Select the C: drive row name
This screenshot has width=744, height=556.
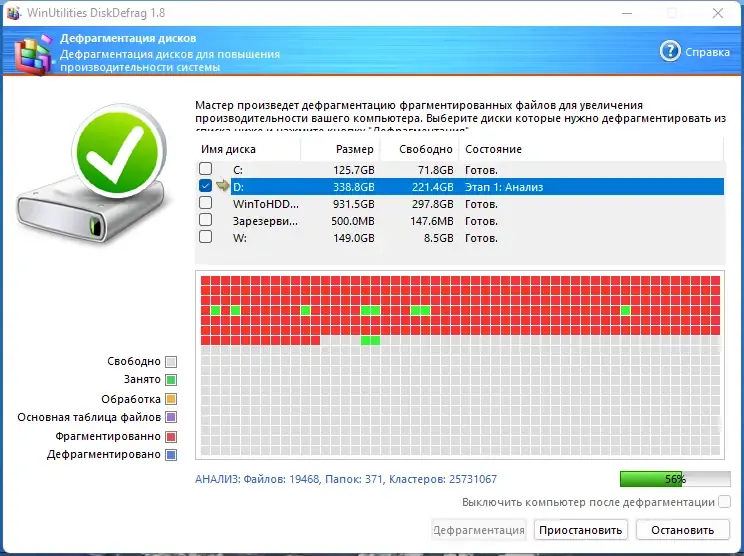click(x=238, y=170)
